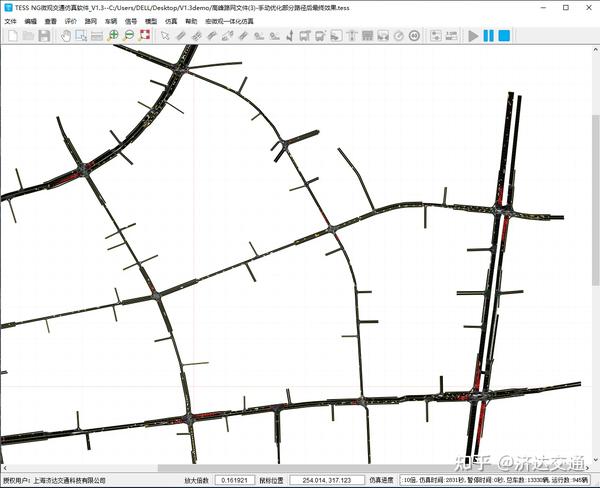Open the 文件 menu

point(10,20)
